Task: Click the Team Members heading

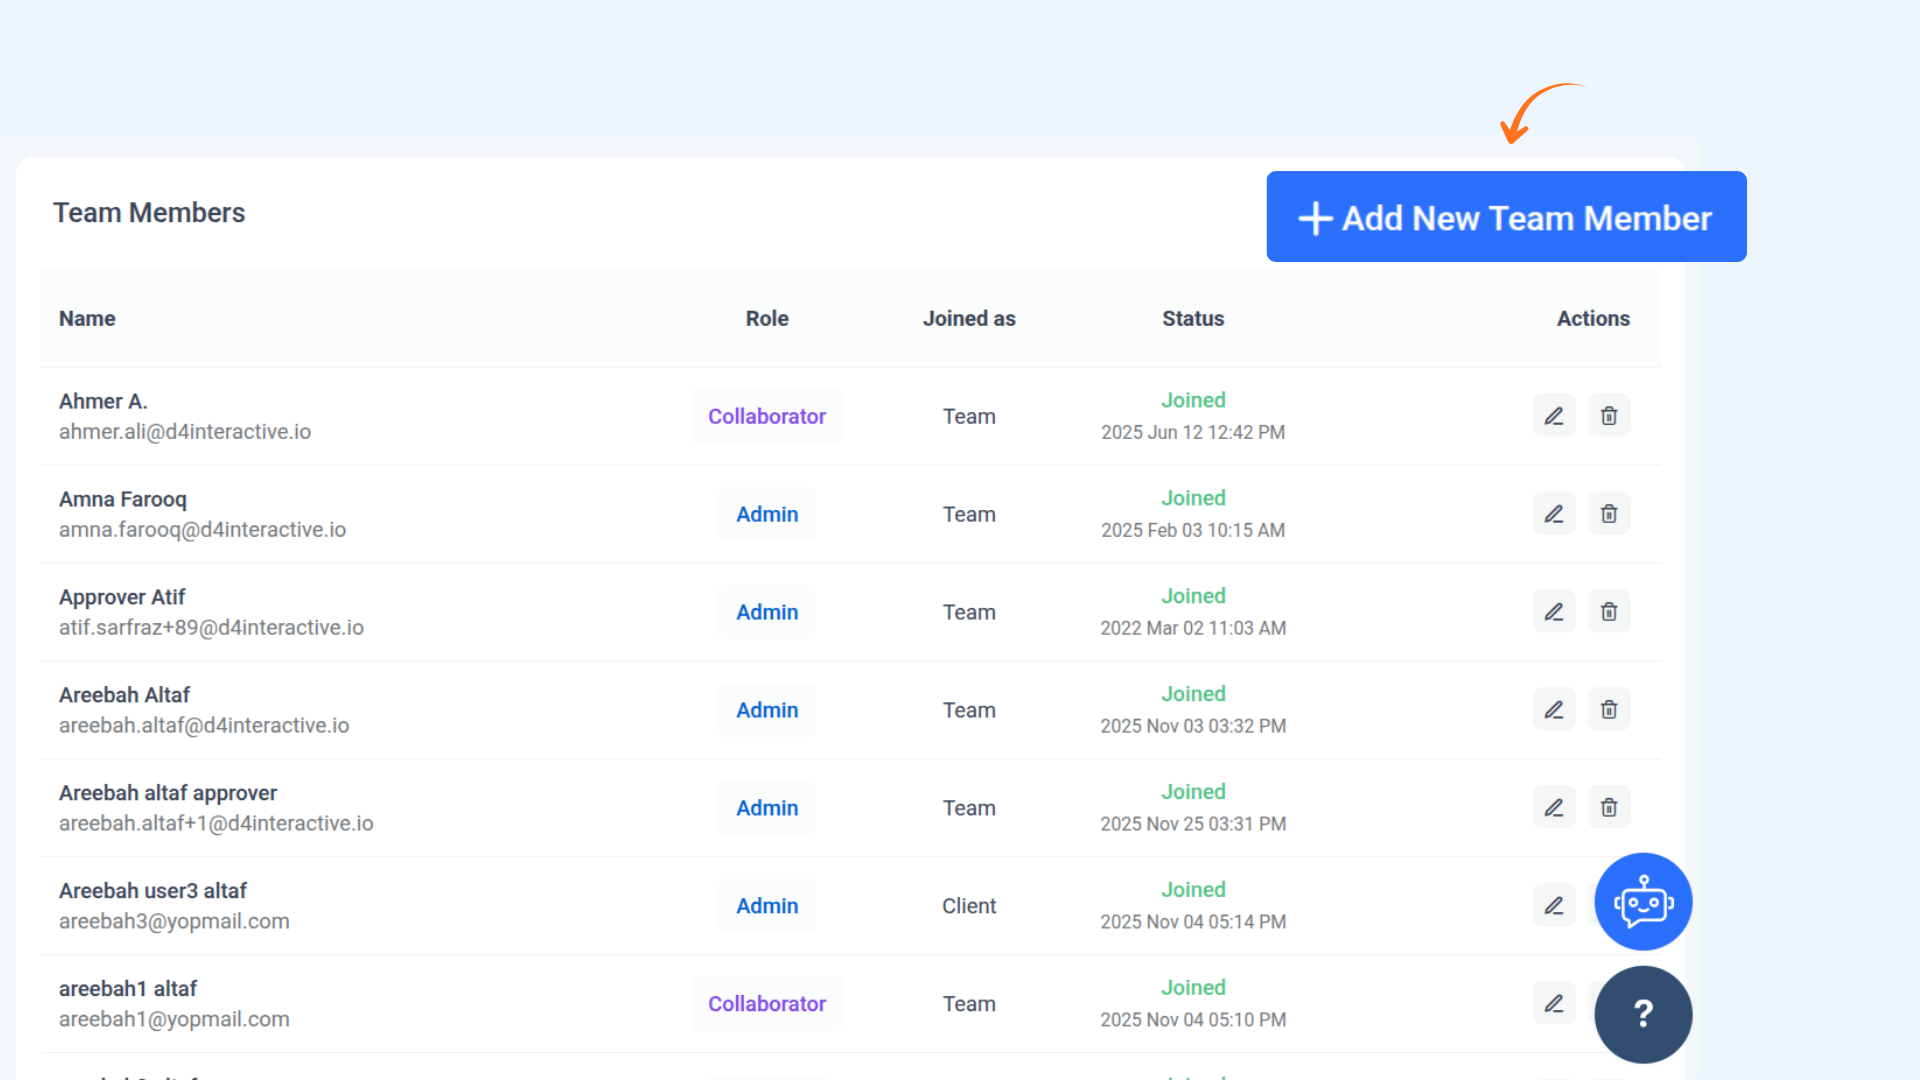Action: [x=149, y=212]
